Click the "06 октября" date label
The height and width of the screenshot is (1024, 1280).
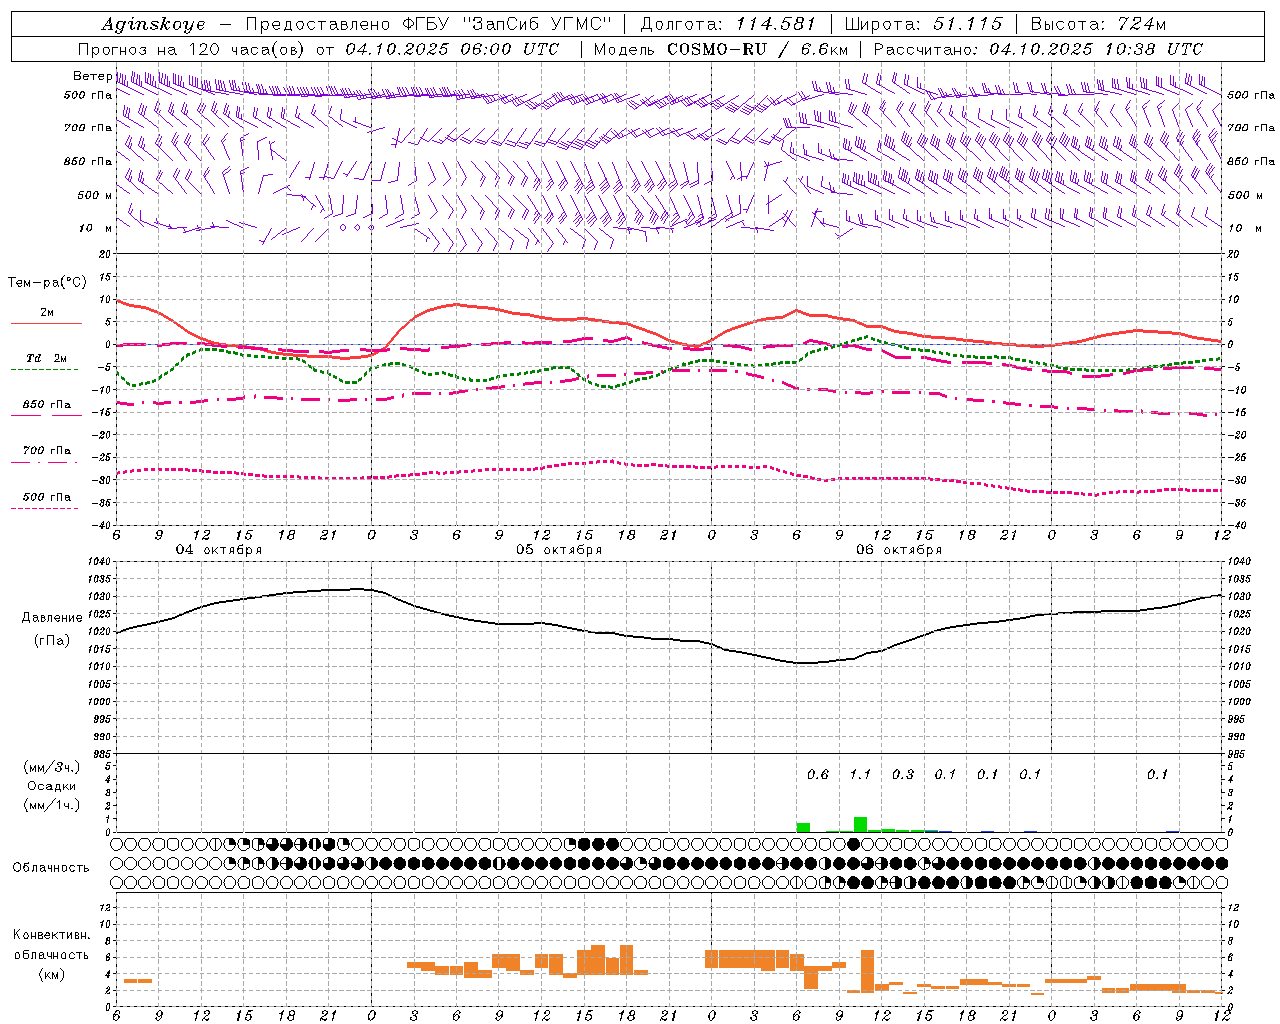[x=899, y=550]
